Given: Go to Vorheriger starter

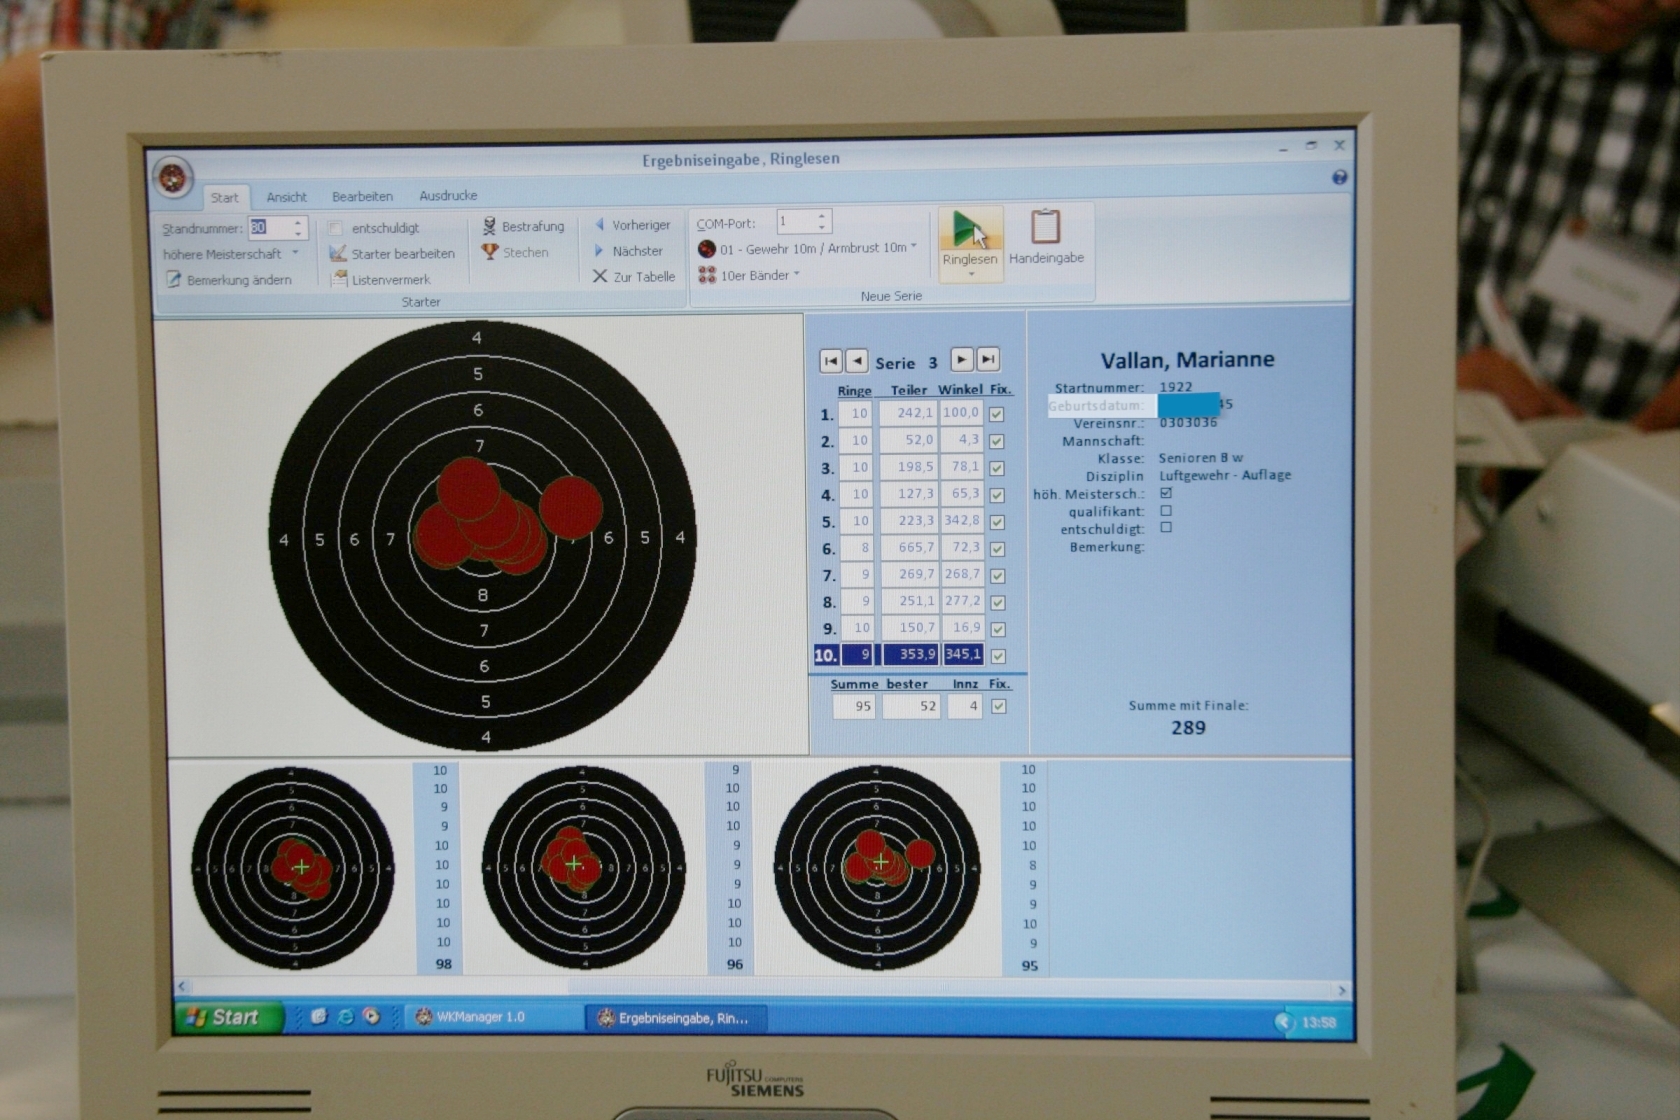Looking at the screenshot, I should (x=600, y=225).
